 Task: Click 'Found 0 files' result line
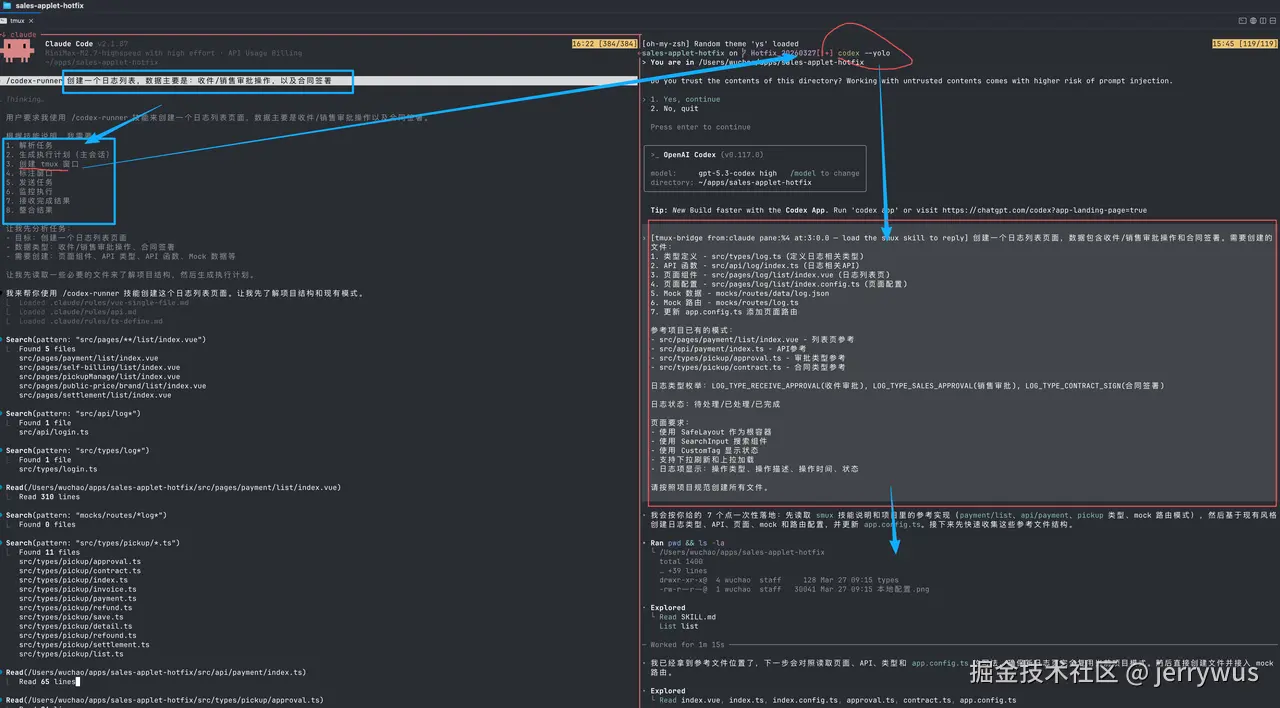tap(48, 525)
